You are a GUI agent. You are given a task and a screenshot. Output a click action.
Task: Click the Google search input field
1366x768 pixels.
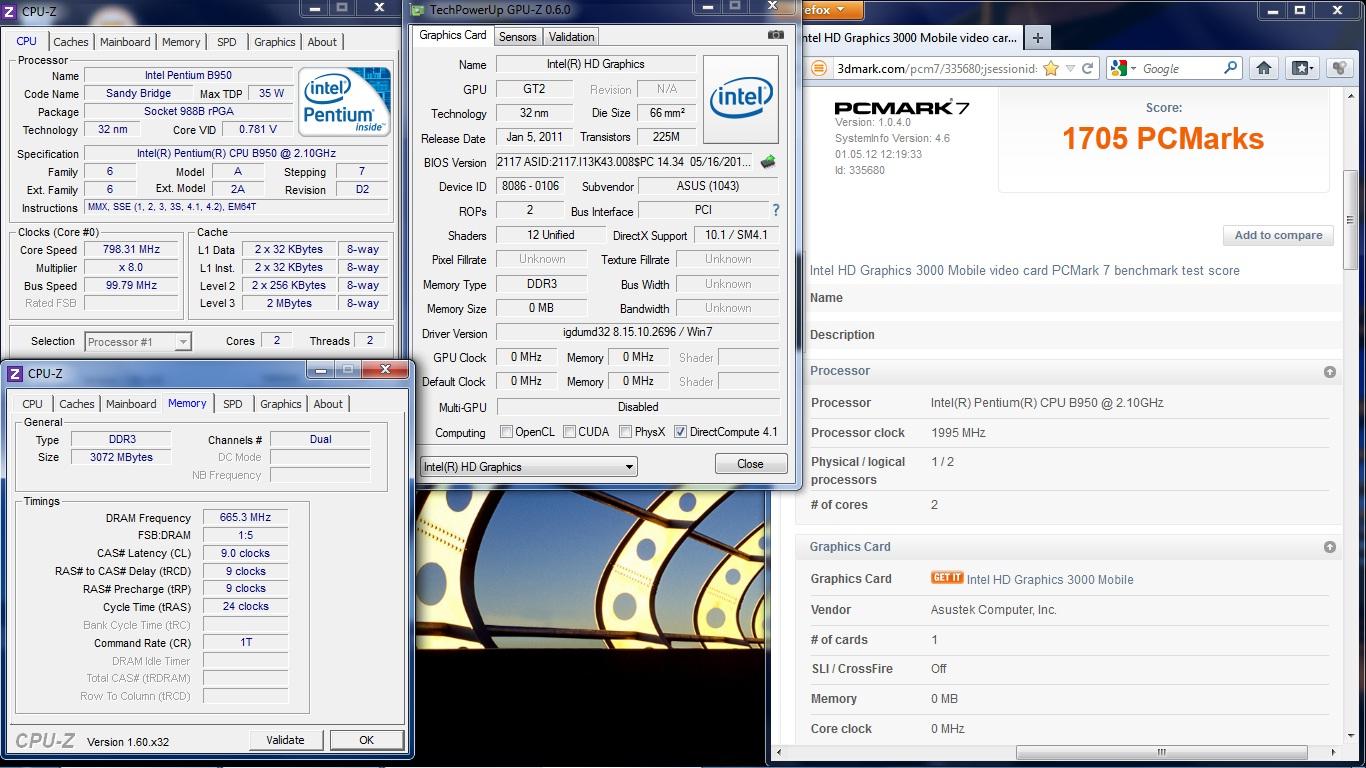click(x=1180, y=68)
